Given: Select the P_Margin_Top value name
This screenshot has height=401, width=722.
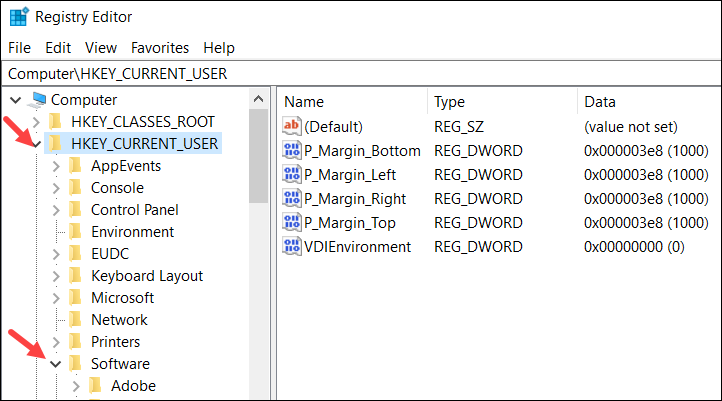Looking at the screenshot, I should (350, 223).
